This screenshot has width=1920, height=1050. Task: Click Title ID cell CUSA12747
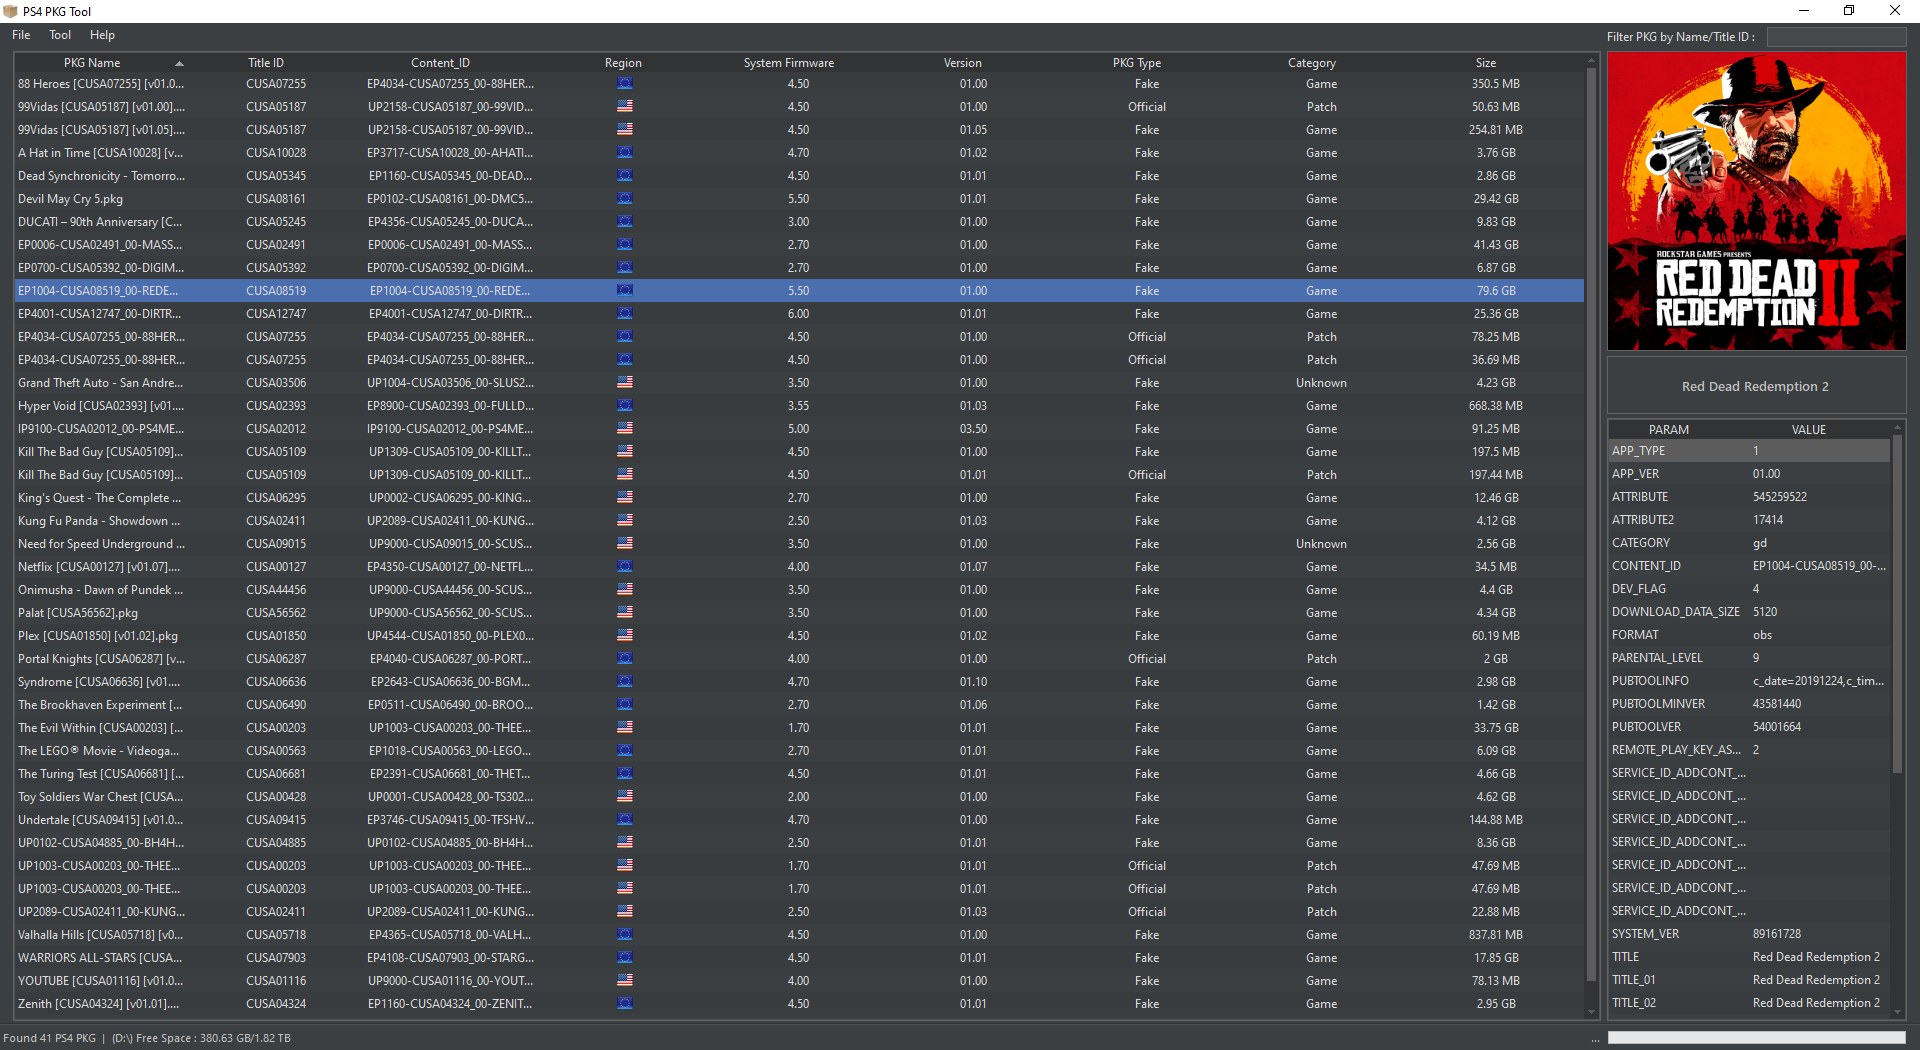pos(276,314)
